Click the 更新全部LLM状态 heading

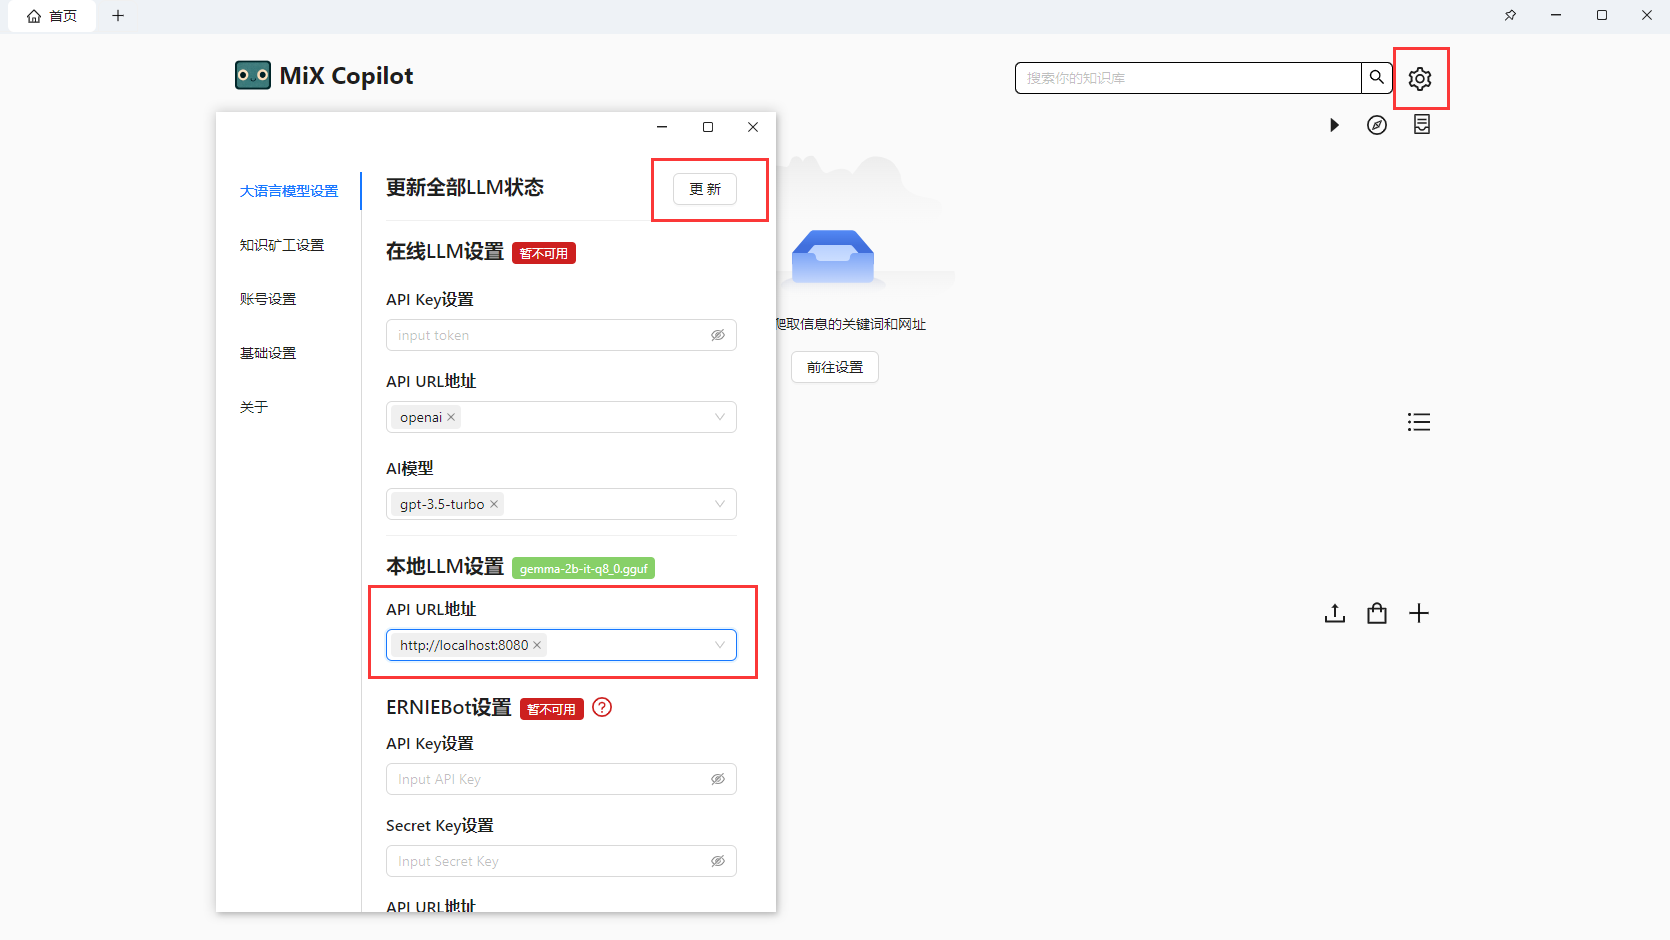465,187
